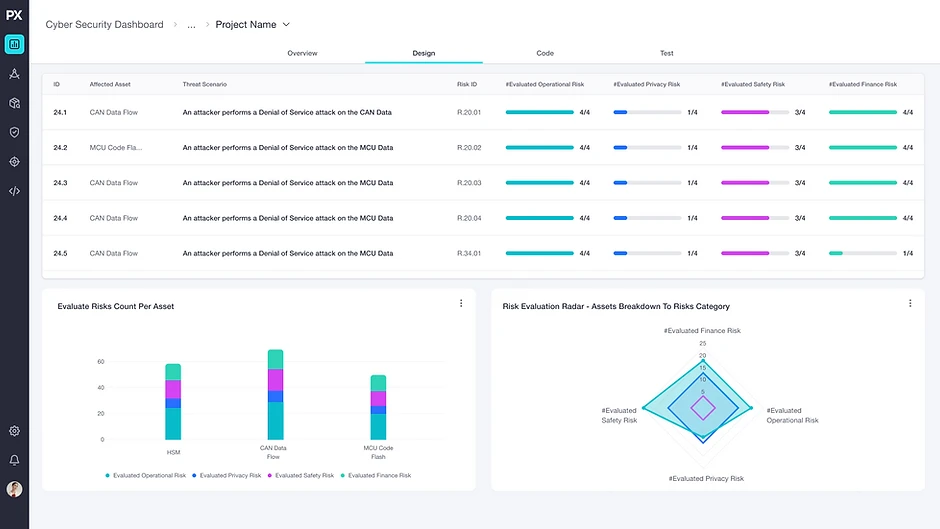The height and width of the screenshot is (529, 940).
Task: Open Risk Evaluation Radar options menu
Action: [x=910, y=303]
